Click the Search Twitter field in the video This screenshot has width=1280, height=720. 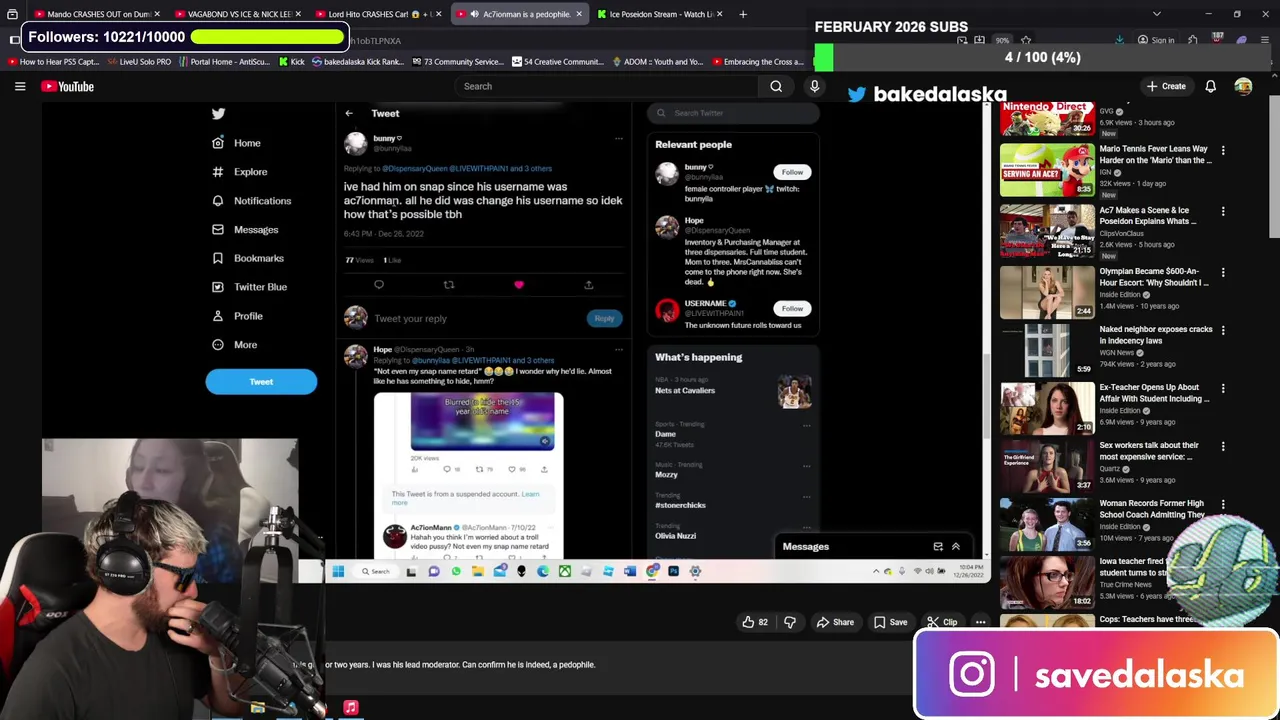[733, 113]
